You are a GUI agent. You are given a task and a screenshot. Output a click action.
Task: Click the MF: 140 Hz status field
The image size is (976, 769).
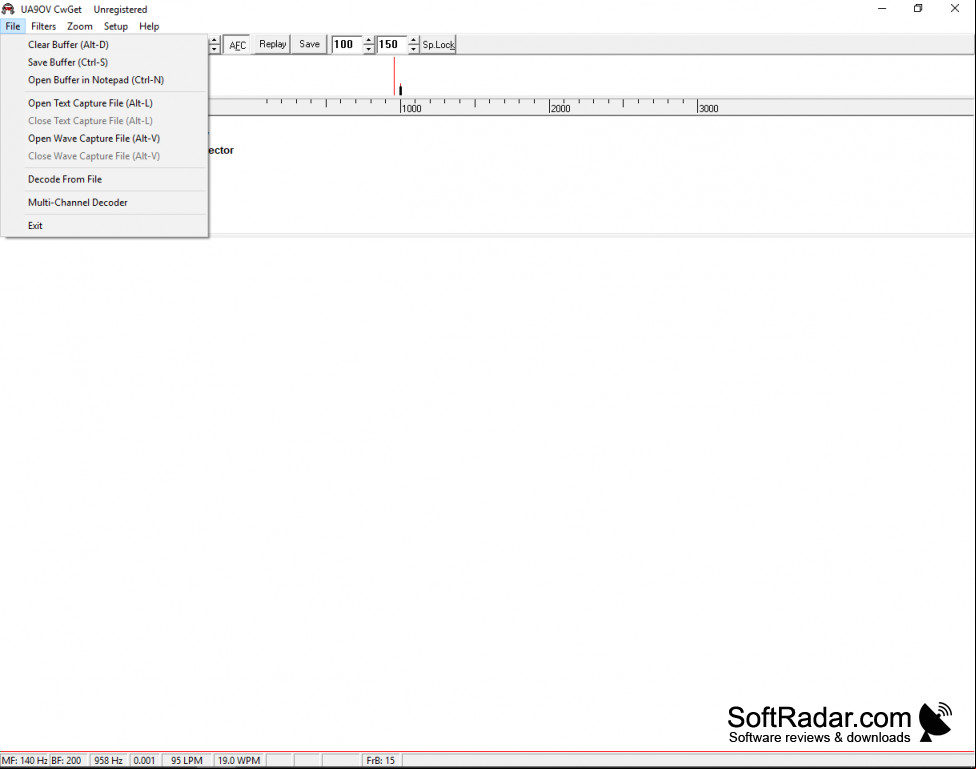click(24, 760)
